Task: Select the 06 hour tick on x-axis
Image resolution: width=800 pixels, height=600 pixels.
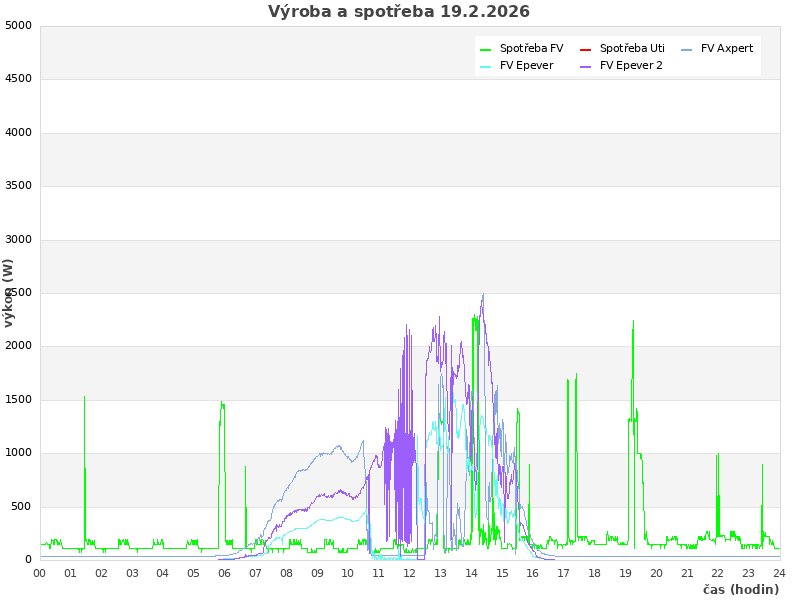Action: pos(225,573)
